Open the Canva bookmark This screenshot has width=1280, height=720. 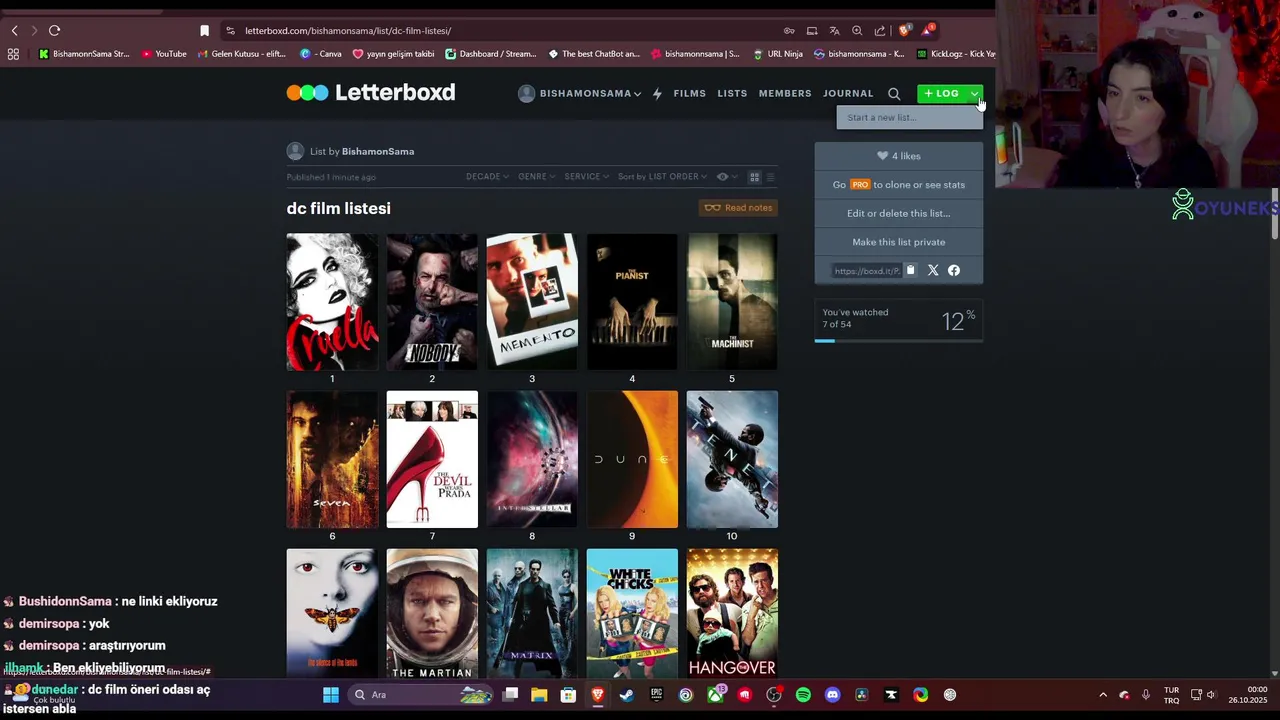point(321,54)
